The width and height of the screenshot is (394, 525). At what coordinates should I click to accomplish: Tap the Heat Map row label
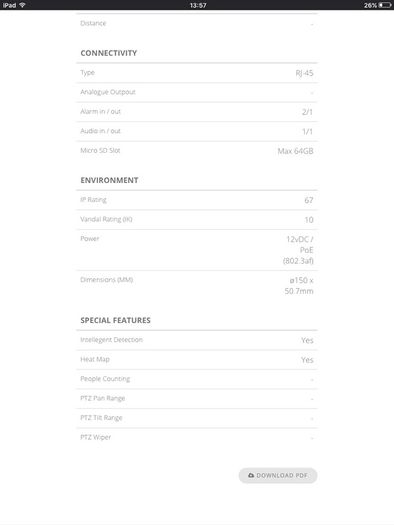(95, 359)
